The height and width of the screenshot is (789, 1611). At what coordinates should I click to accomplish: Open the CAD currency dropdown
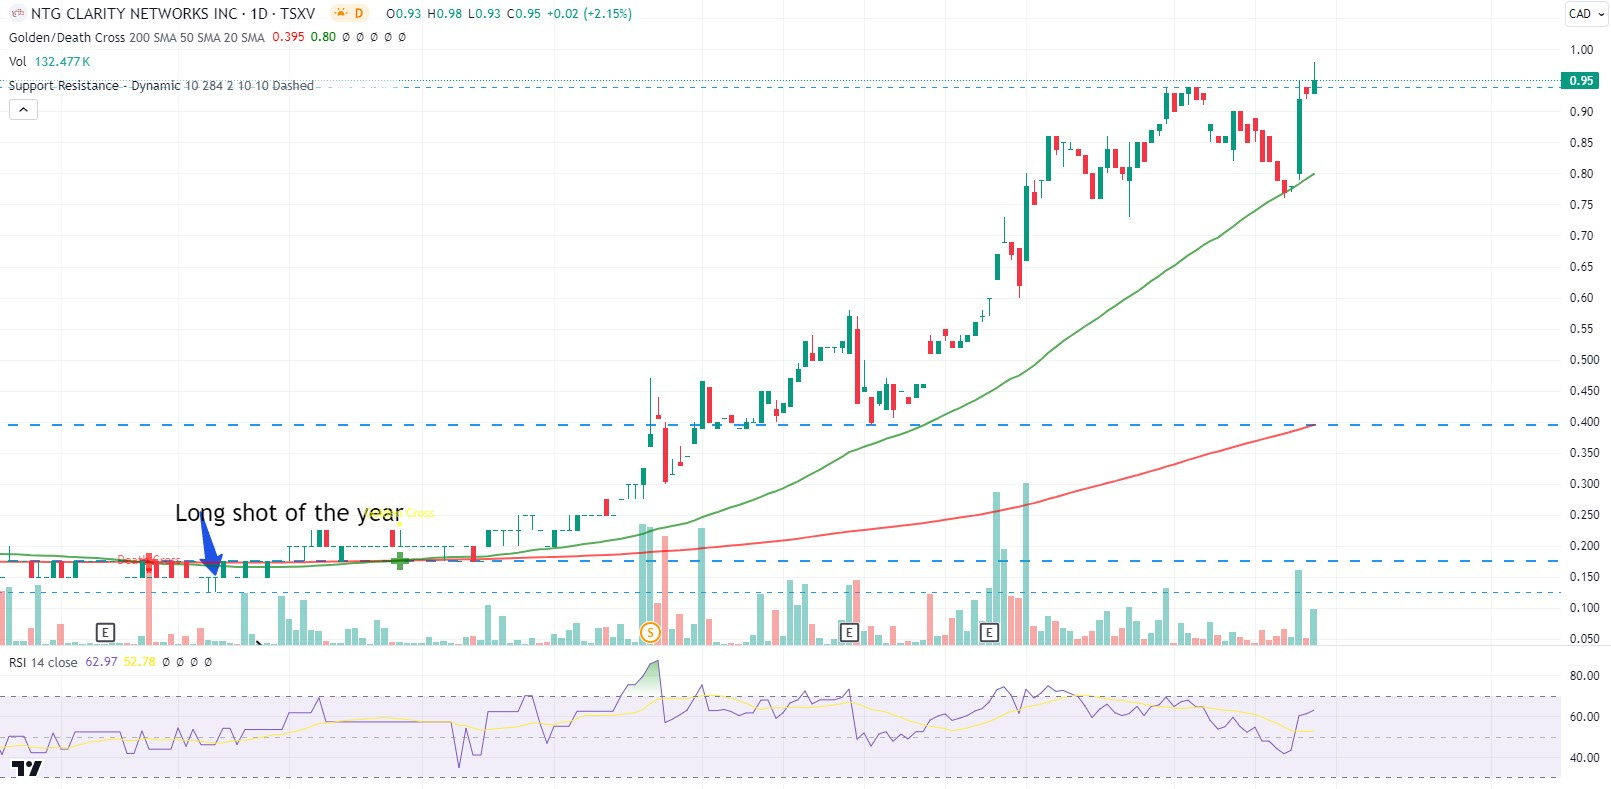pos(1587,14)
